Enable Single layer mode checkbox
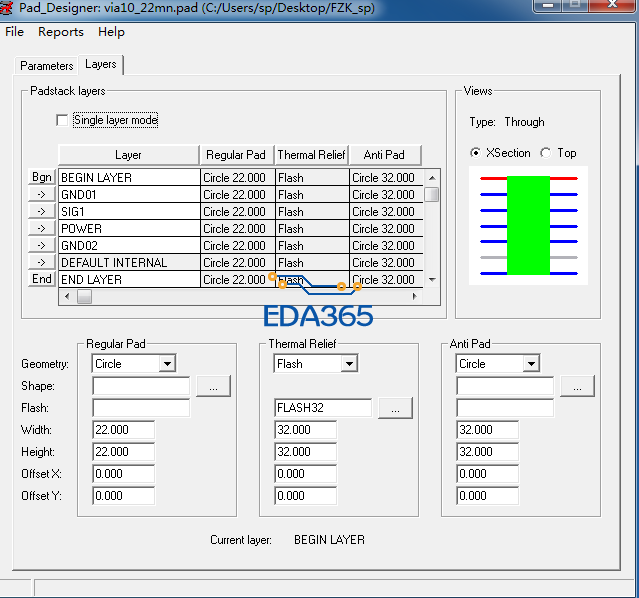This screenshot has height=598, width=639. coord(62,120)
